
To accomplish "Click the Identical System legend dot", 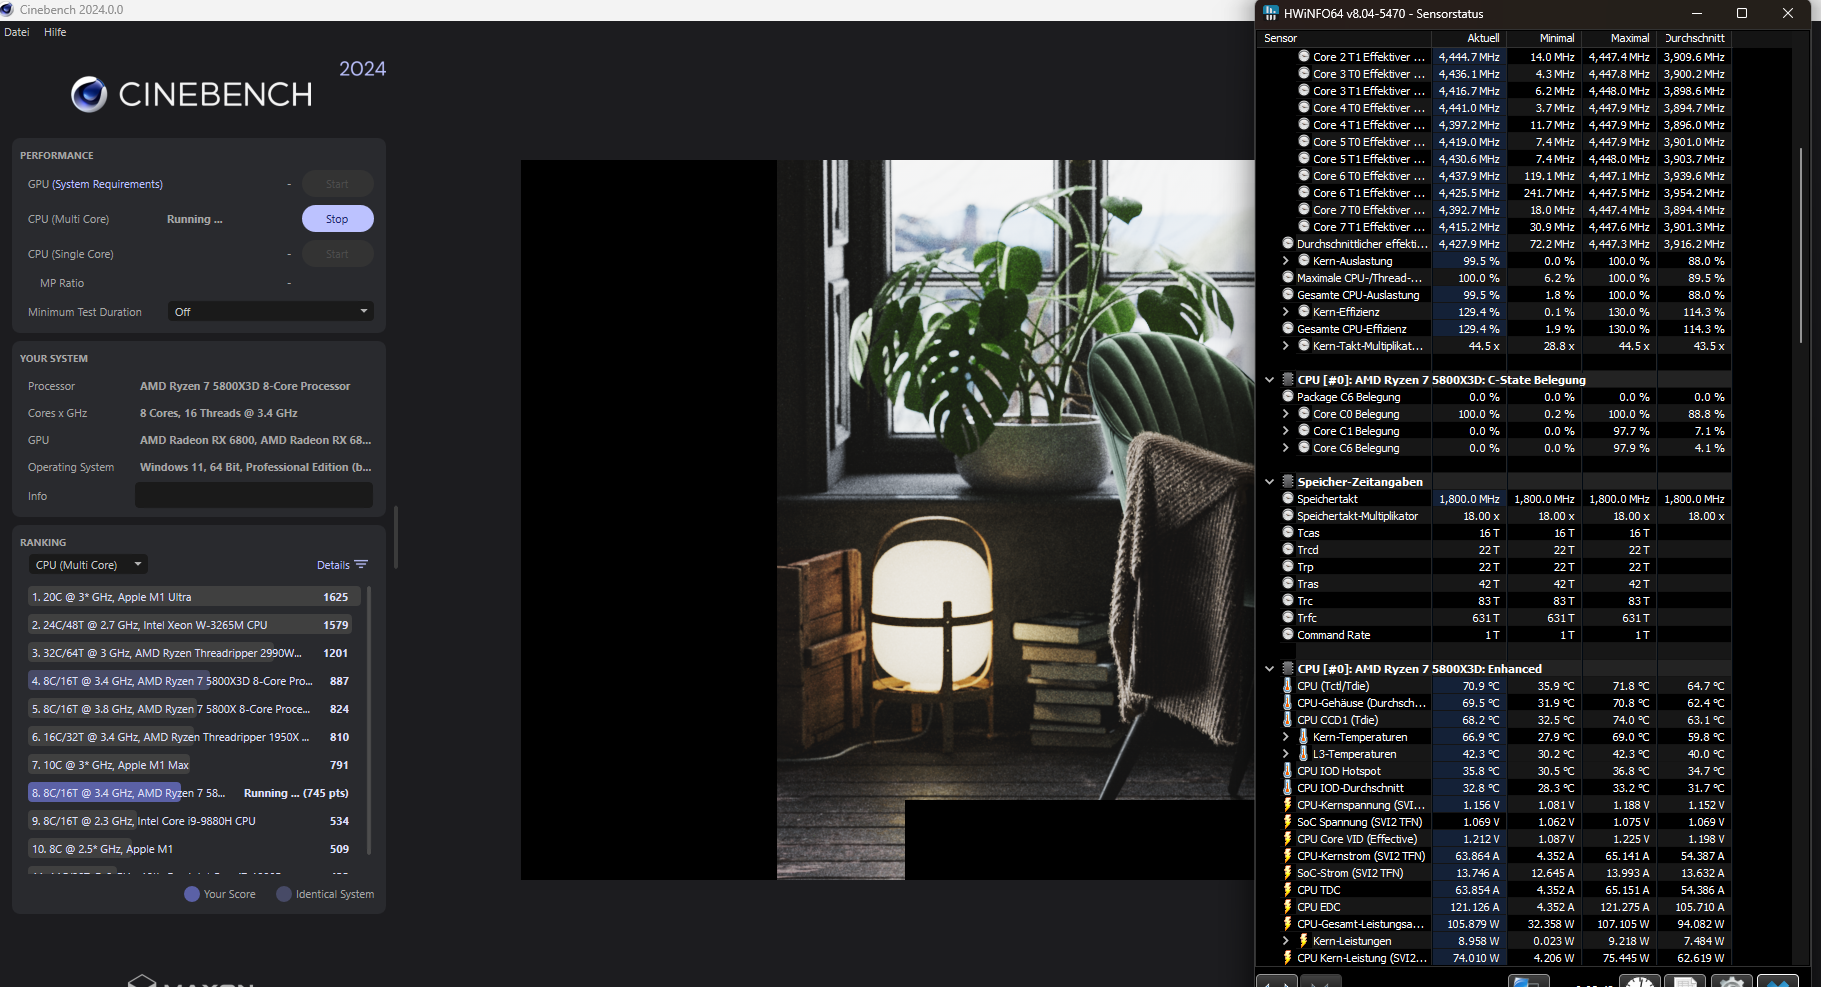I will click(x=284, y=894).
